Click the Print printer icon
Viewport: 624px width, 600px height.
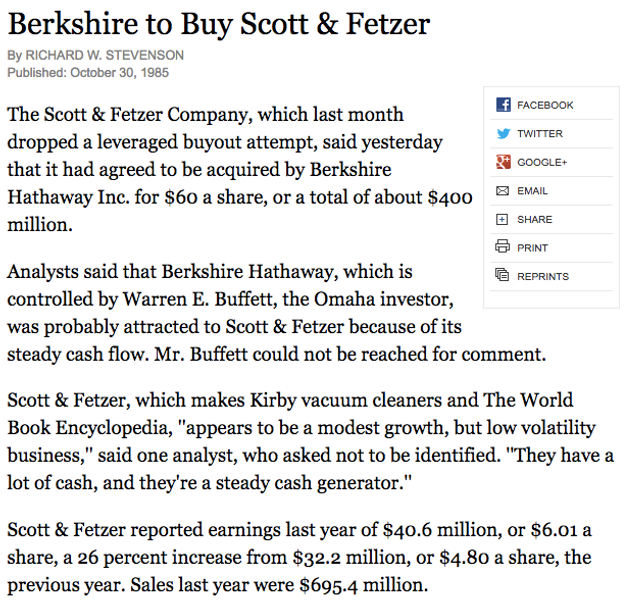(x=502, y=246)
